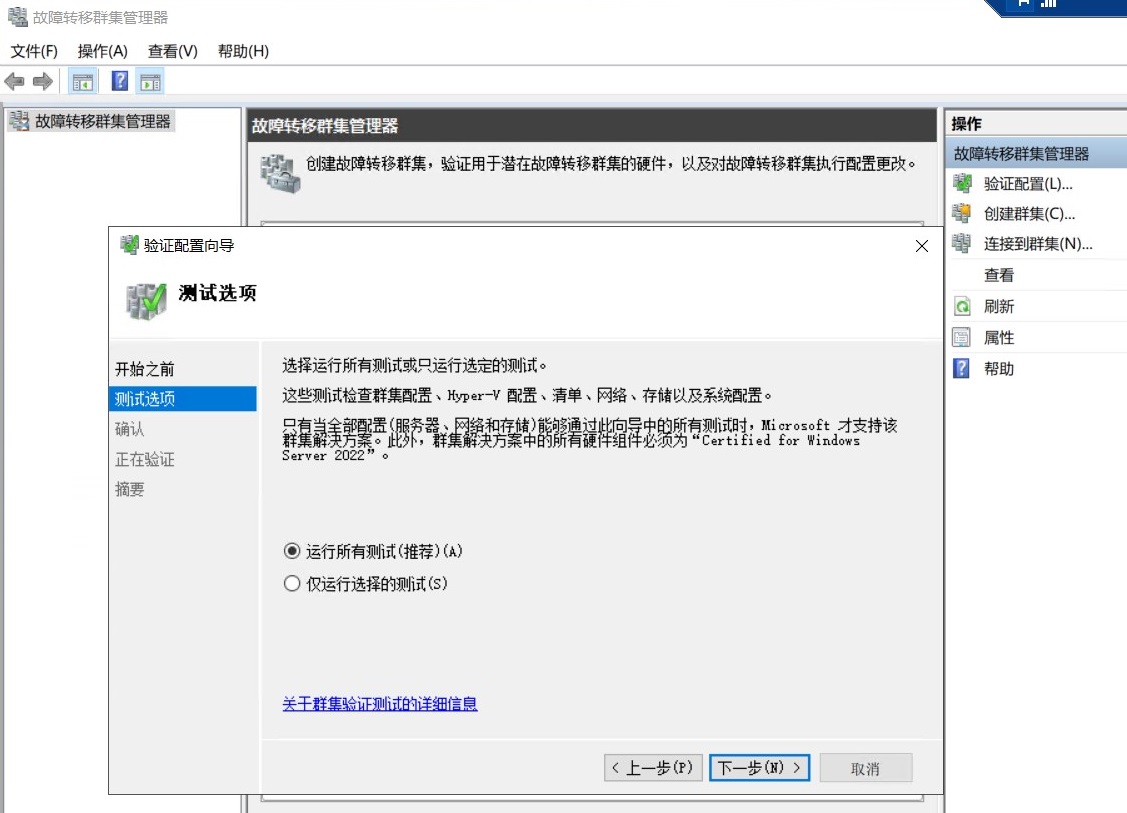Click the toolbox cluster icon in the center pane
The height and width of the screenshot is (813, 1127).
(280, 173)
